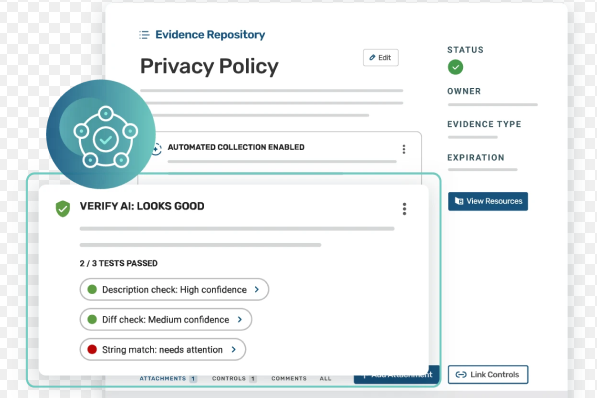The height and width of the screenshot is (398, 597).
Task: Expand the Diff check chevron
Action: 240,320
